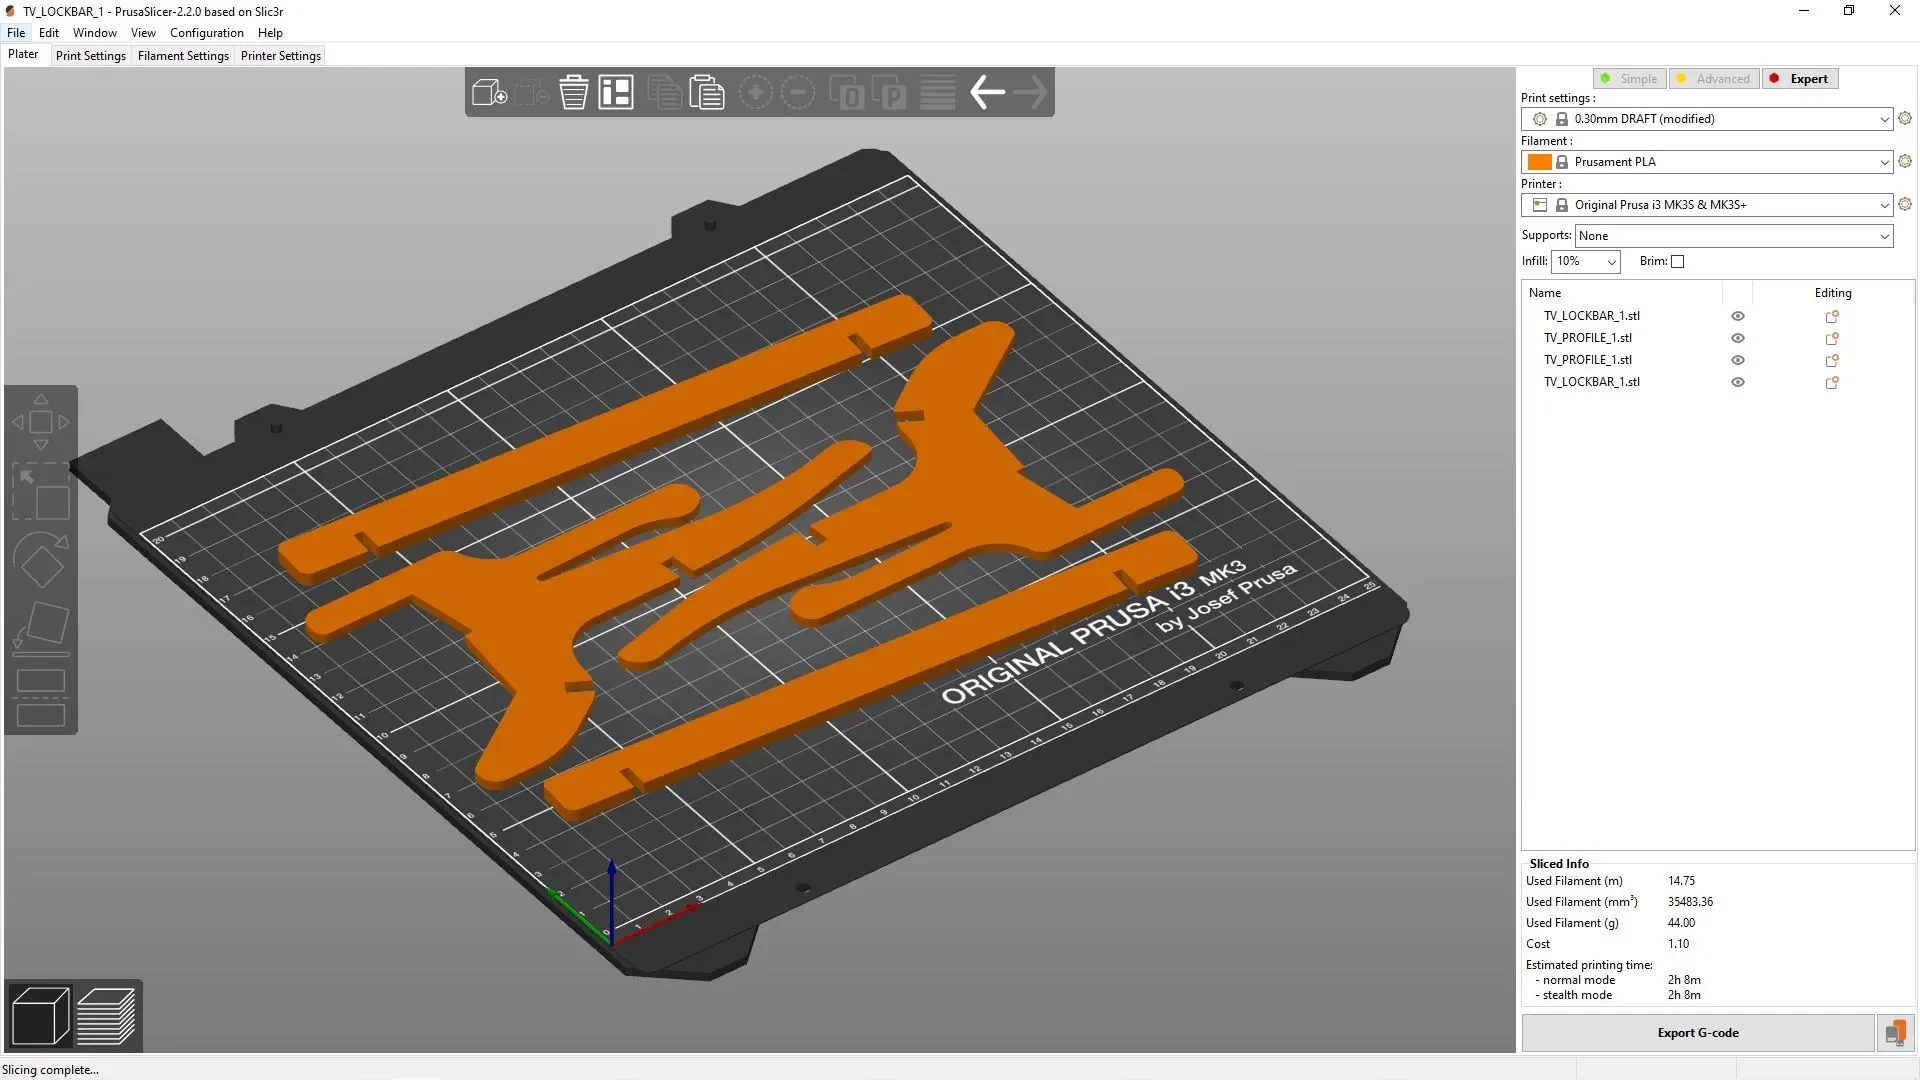This screenshot has height=1080, width=1920.
Task: Open the Print settings preset dropdown
Action: (x=1707, y=119)
